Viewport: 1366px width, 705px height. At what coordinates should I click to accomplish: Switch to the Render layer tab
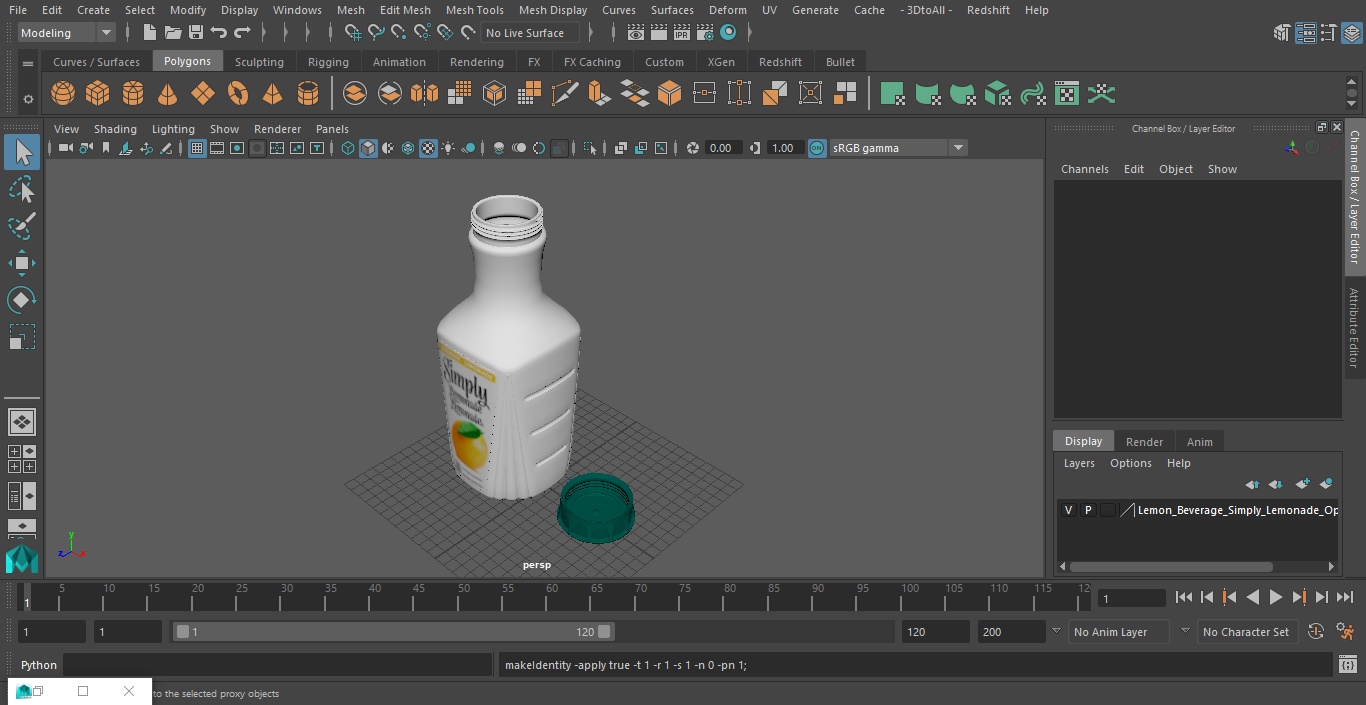[1144, 442]
